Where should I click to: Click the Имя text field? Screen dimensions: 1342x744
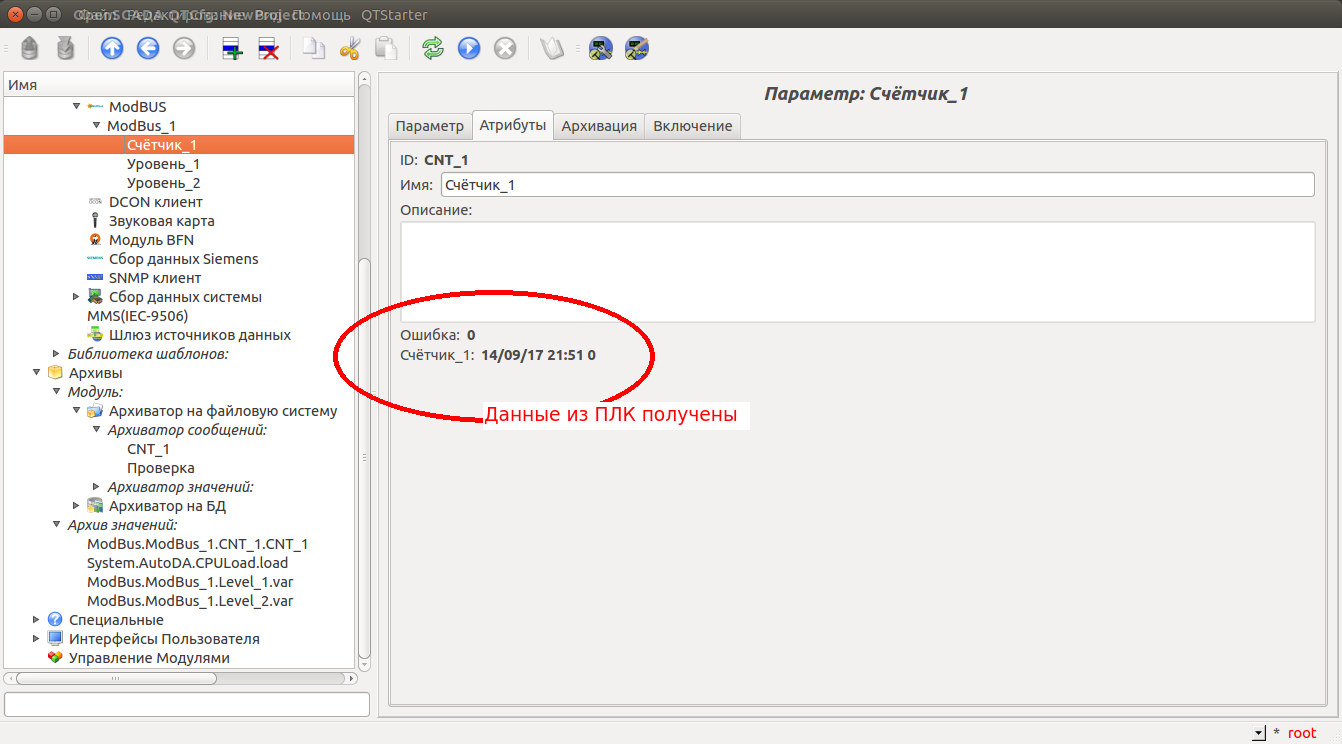coord(876,185)
